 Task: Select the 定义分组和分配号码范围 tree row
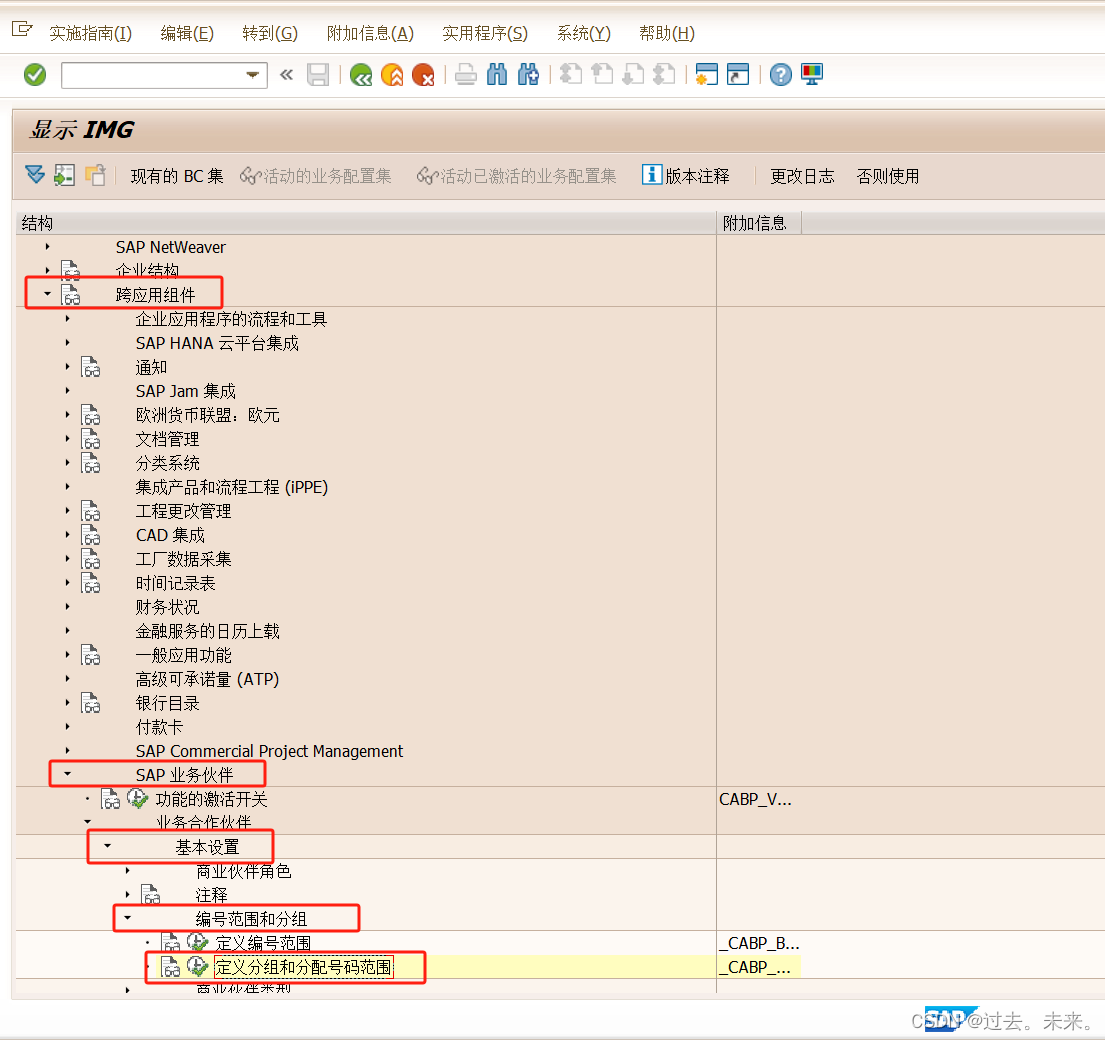point(304,967)
